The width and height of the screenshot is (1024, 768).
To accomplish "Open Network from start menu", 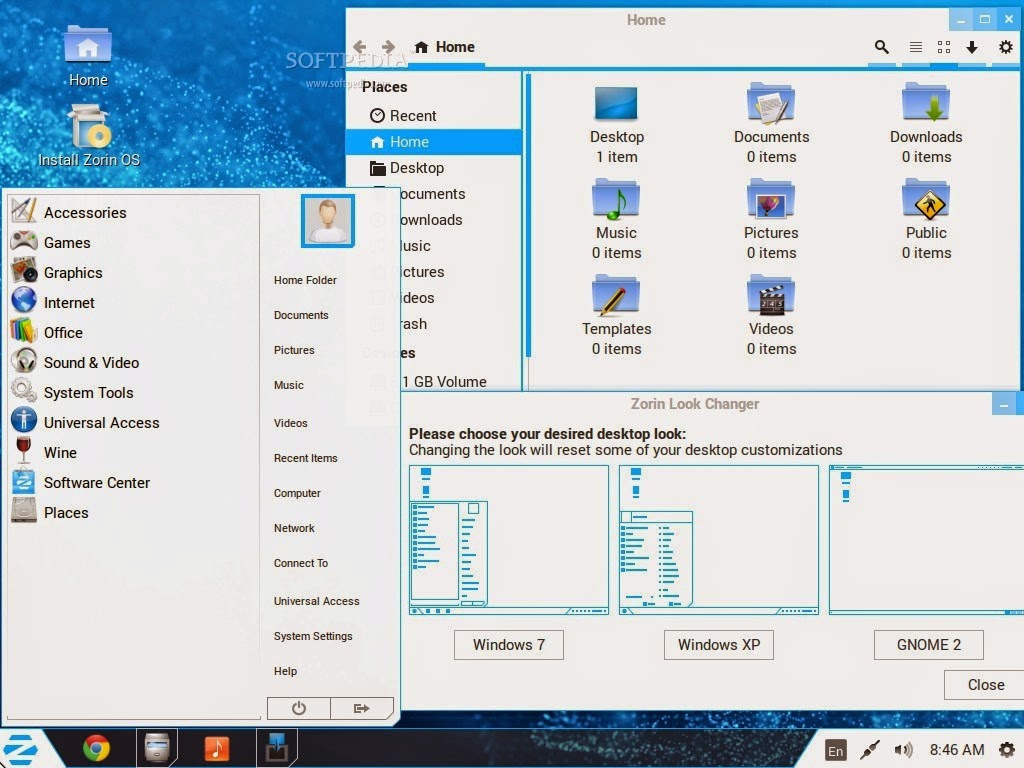I will coord(294,528).
